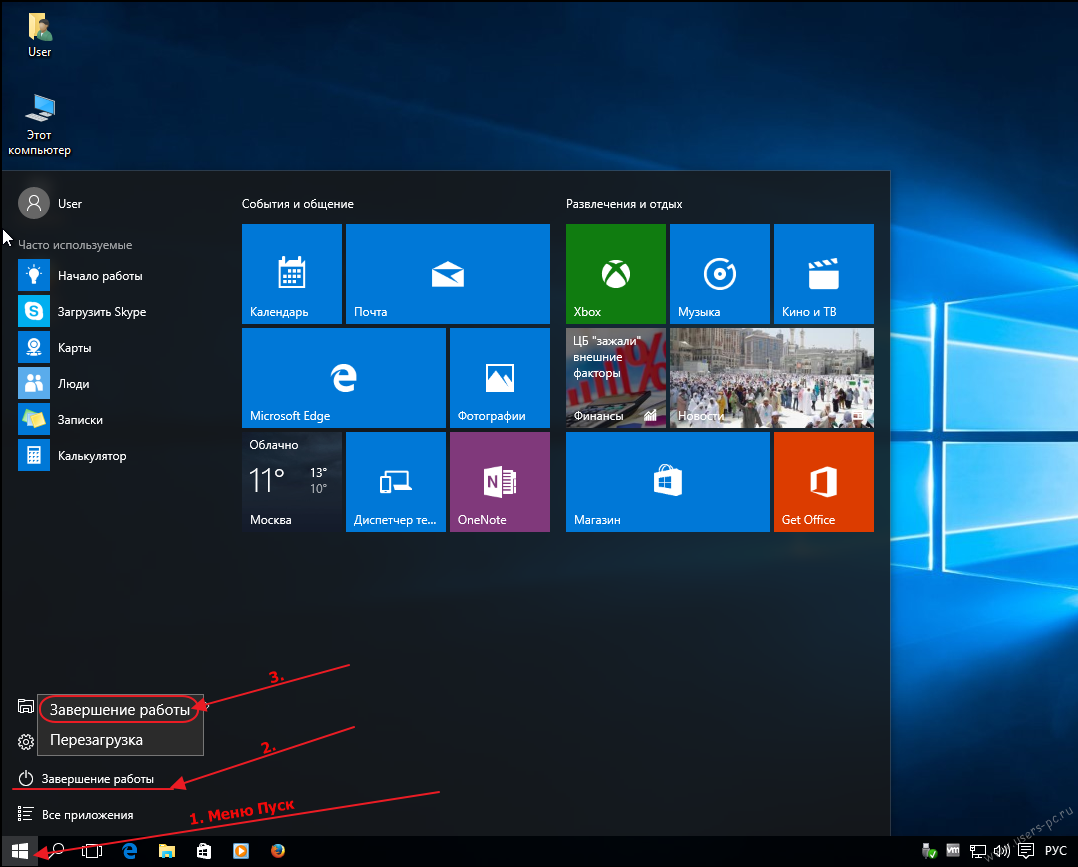Open the Action Center notifications icon

point(1026,851)
